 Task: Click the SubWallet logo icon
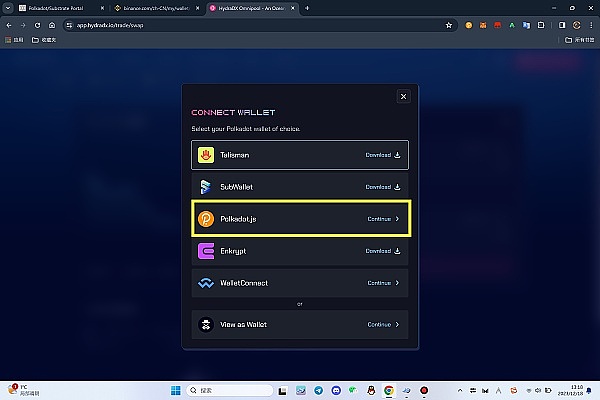[x=206, y=187]
